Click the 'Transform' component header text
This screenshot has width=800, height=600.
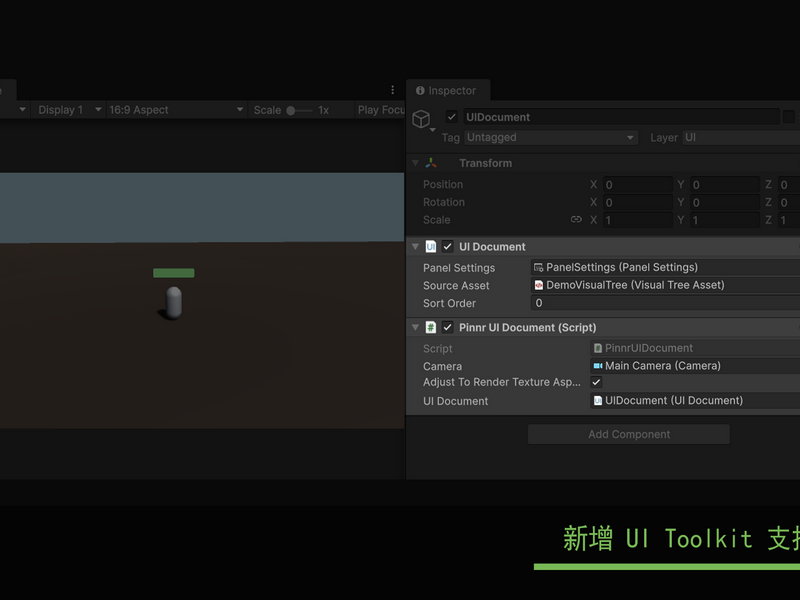coord(485,163)
